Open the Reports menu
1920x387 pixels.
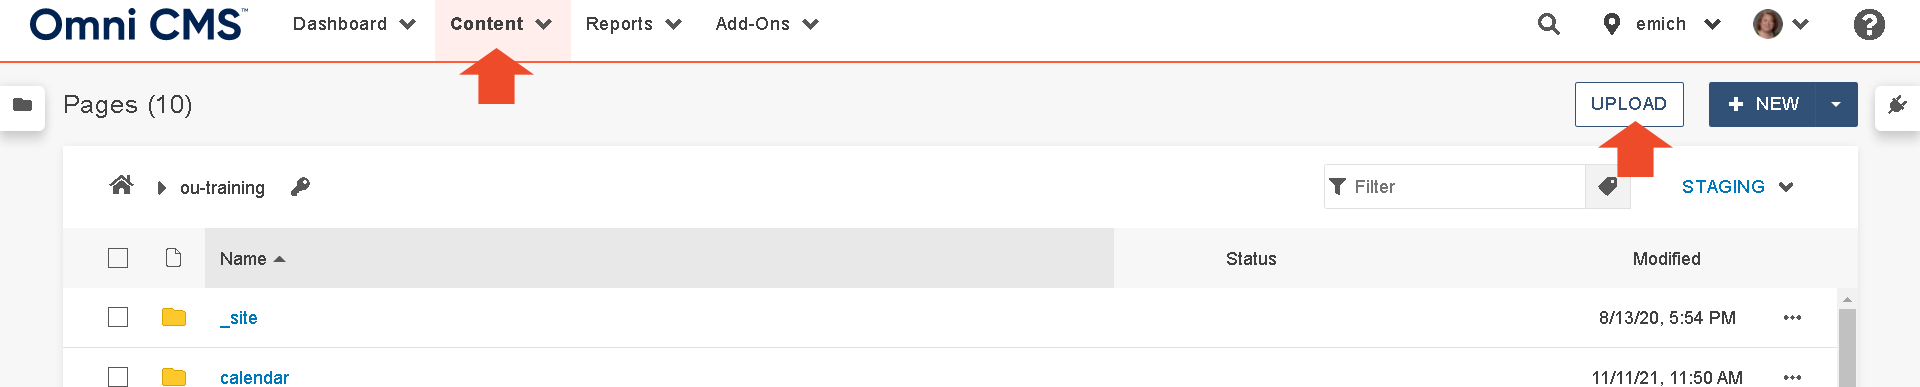pyautogui.click(x=634, y=24)
